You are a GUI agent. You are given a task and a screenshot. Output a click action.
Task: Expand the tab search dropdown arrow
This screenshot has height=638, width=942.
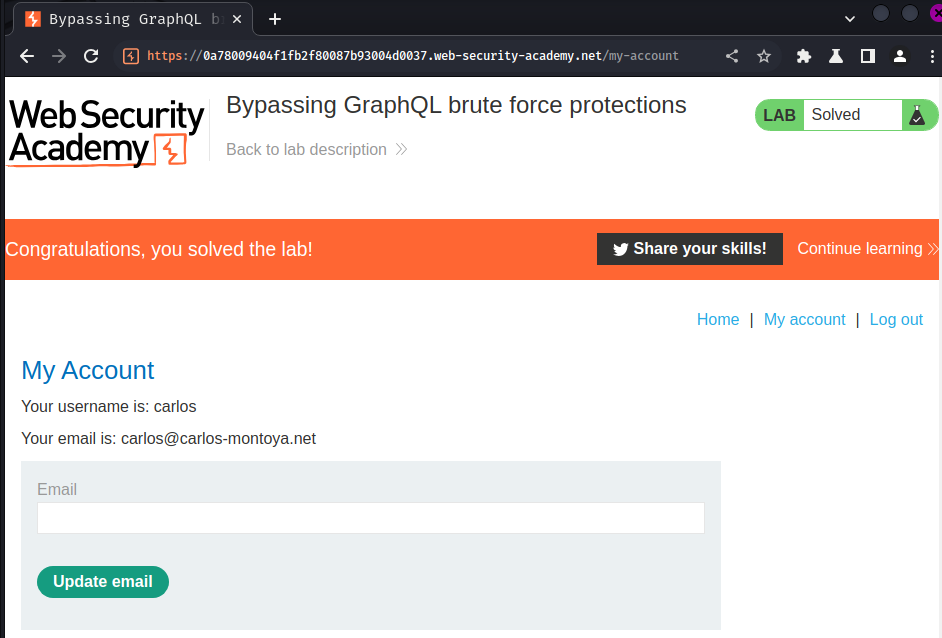tap(849, 19)
